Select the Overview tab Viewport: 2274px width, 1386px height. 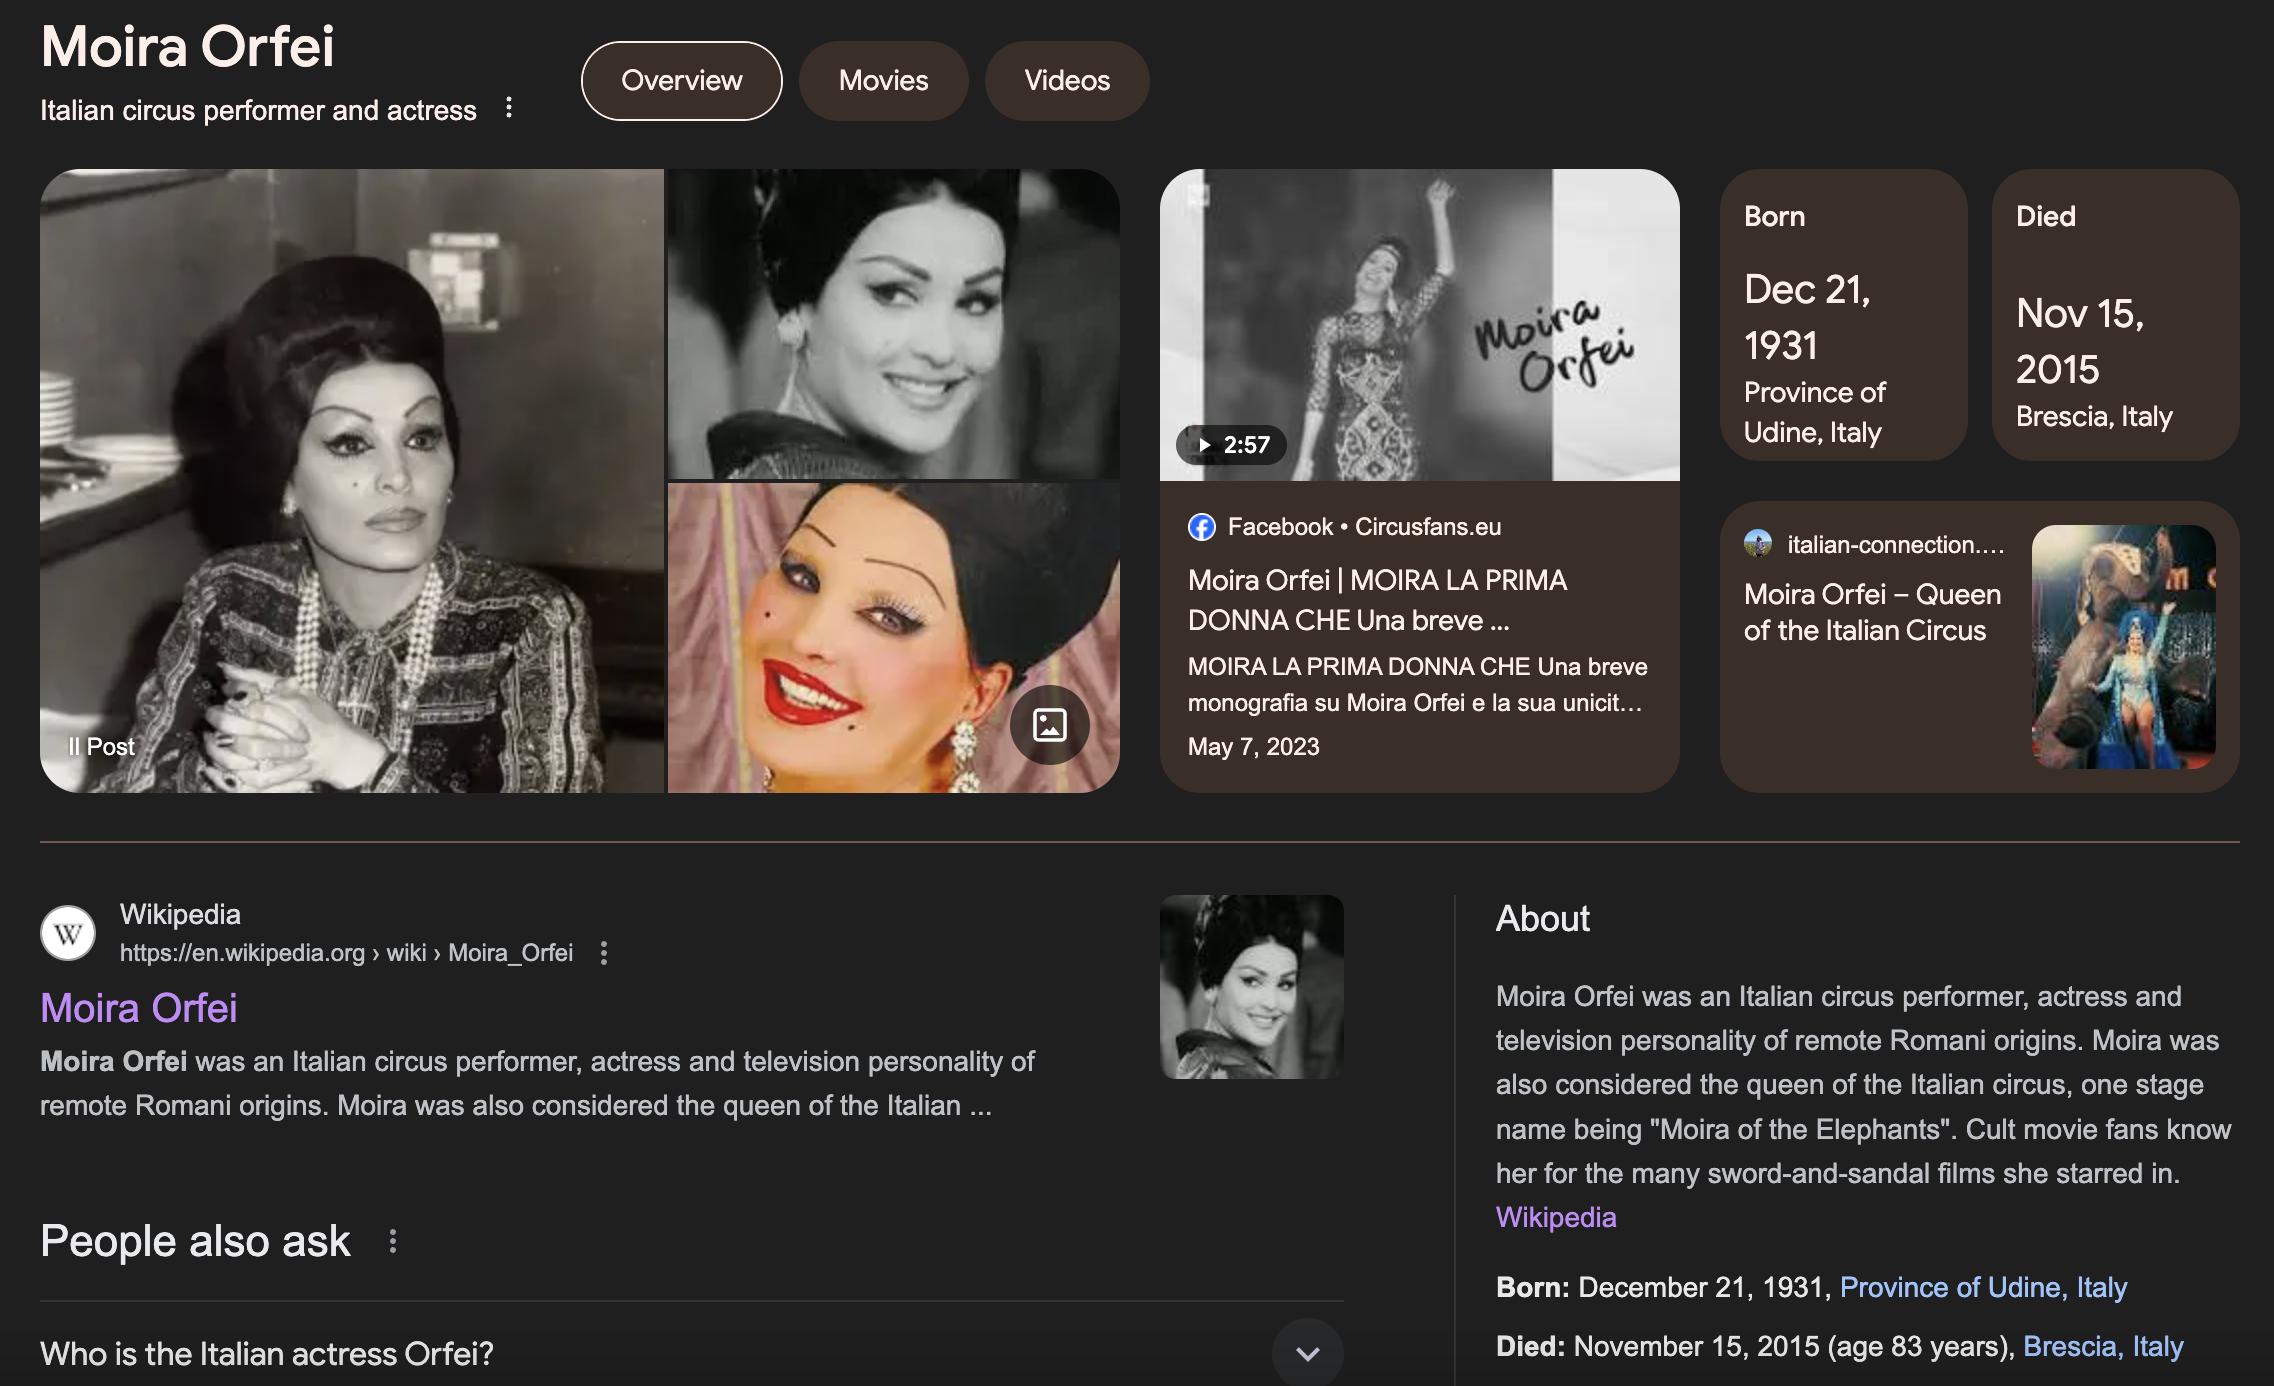[681, 81]
